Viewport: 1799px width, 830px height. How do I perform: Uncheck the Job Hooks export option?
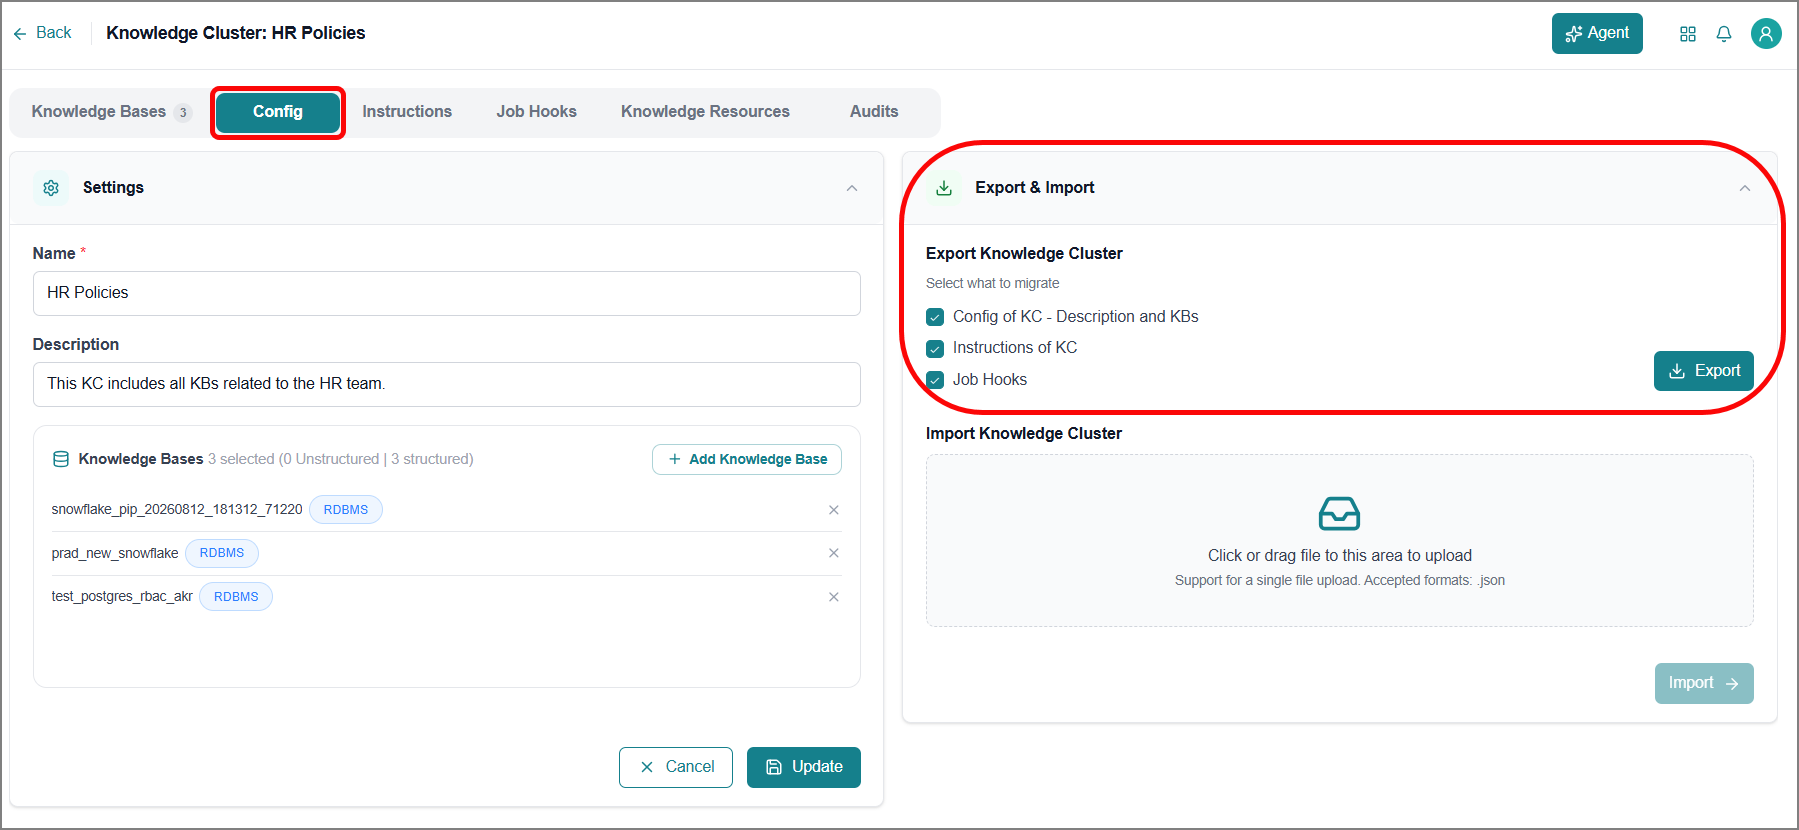click(935, 380)
